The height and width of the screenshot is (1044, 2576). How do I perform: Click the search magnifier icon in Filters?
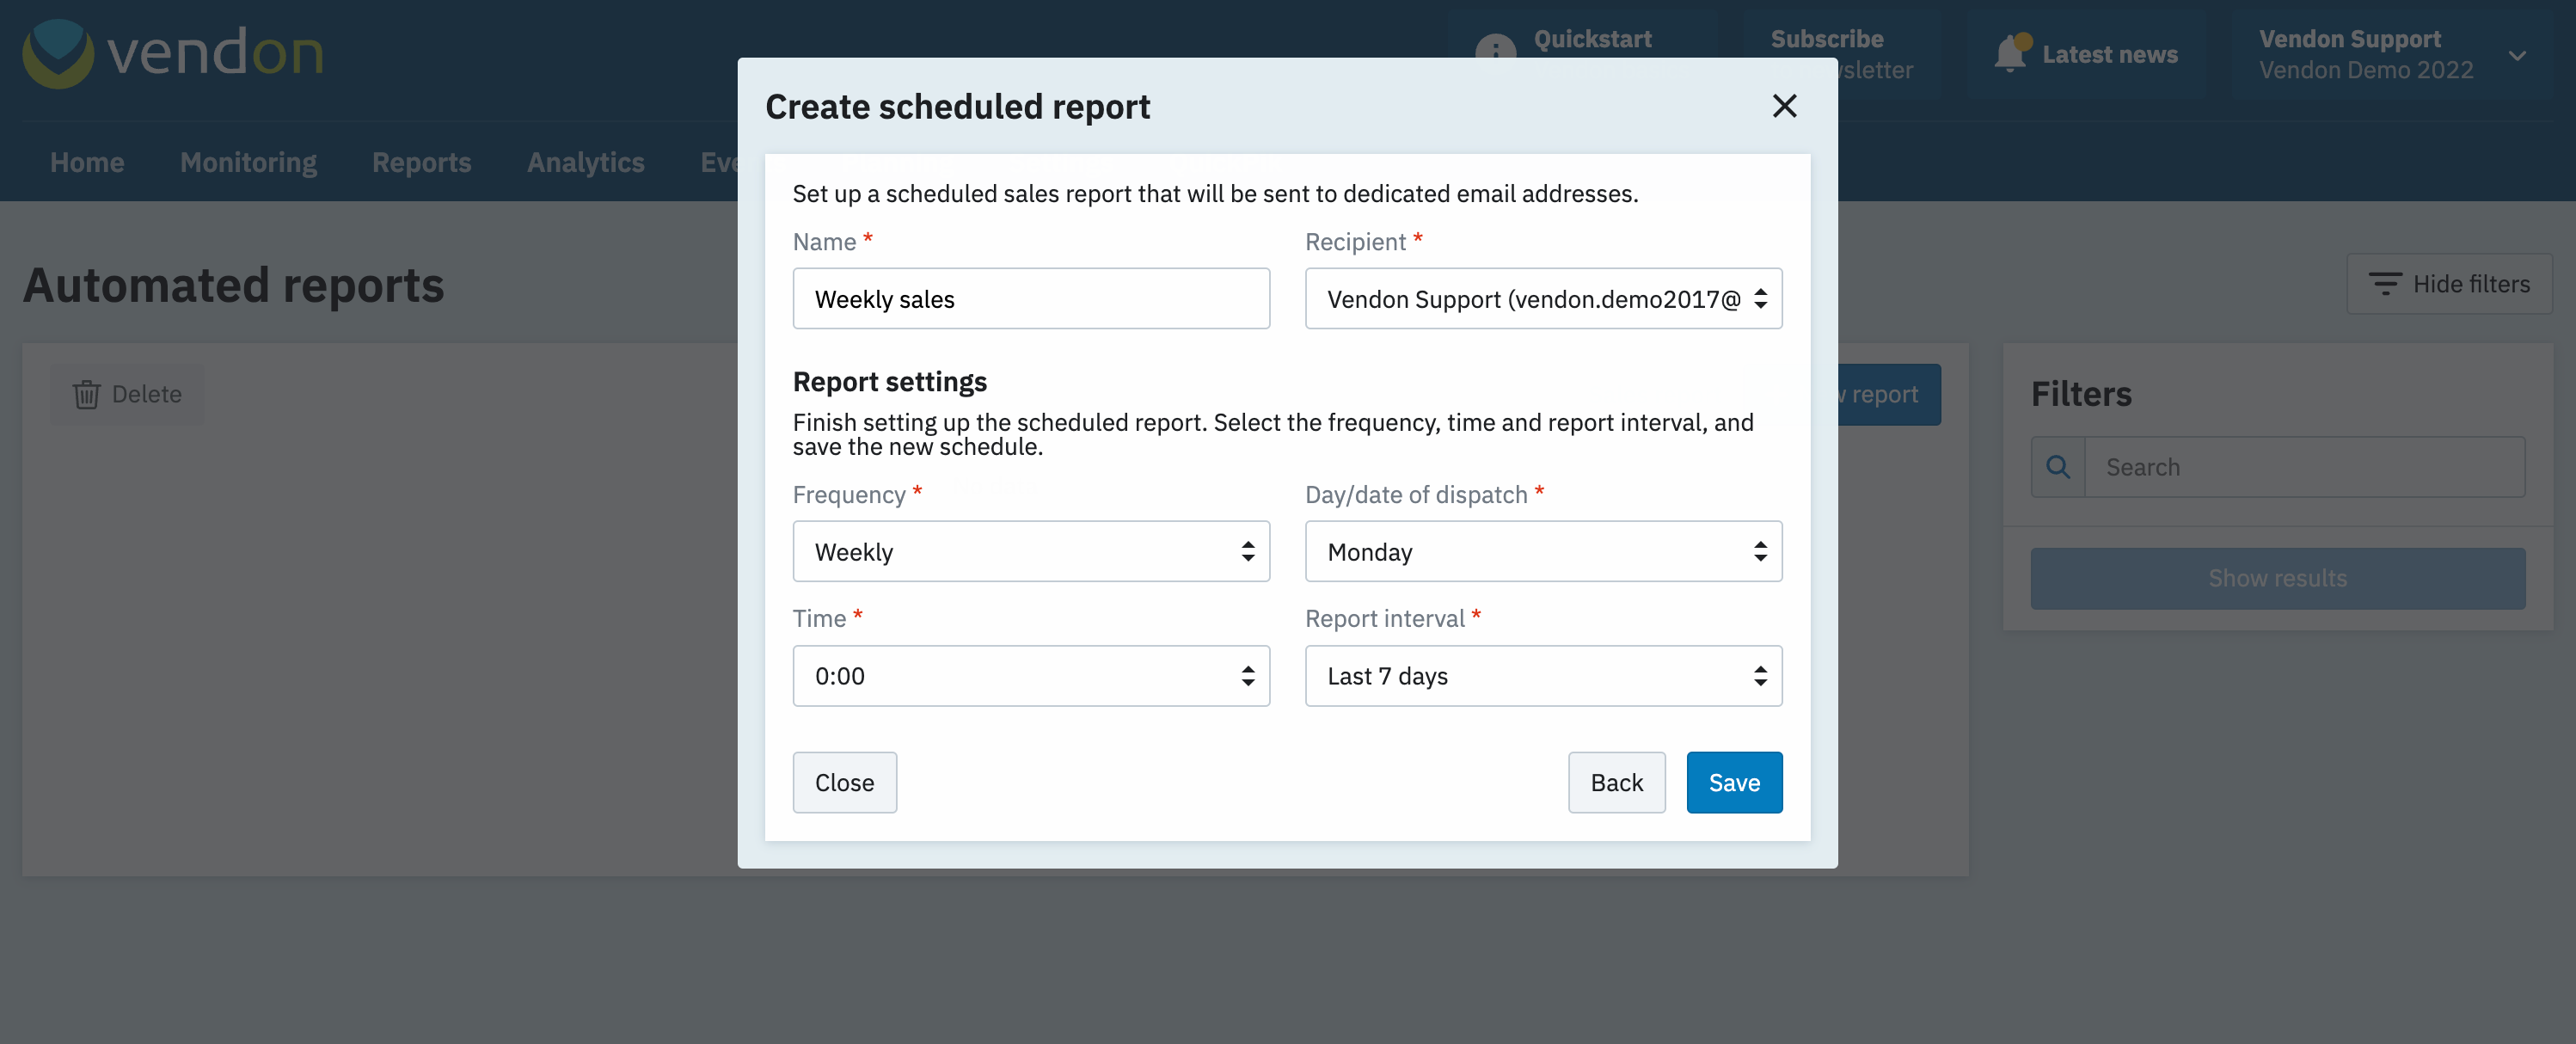click(x=2057, y=467)
